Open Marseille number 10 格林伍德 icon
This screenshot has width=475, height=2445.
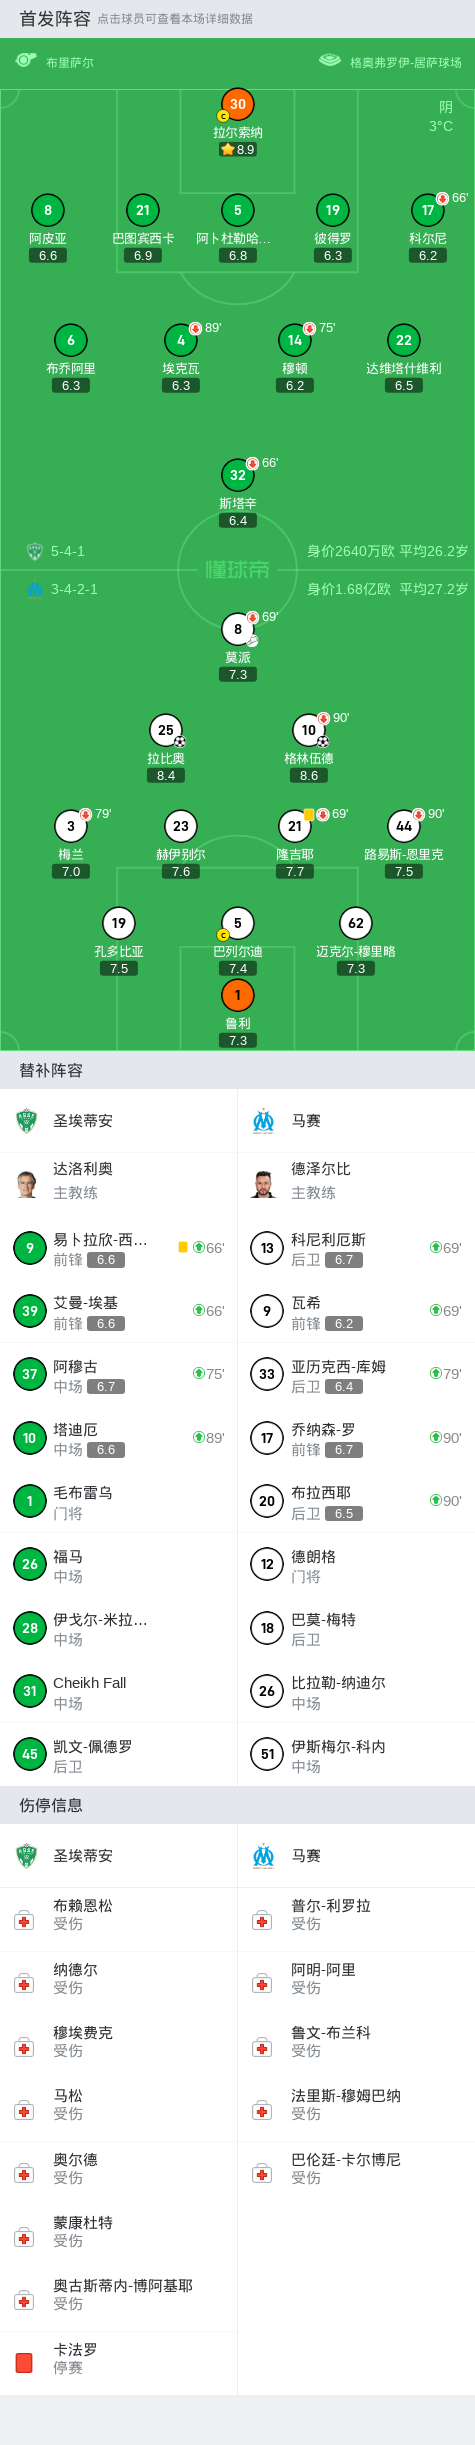[309, 730]
